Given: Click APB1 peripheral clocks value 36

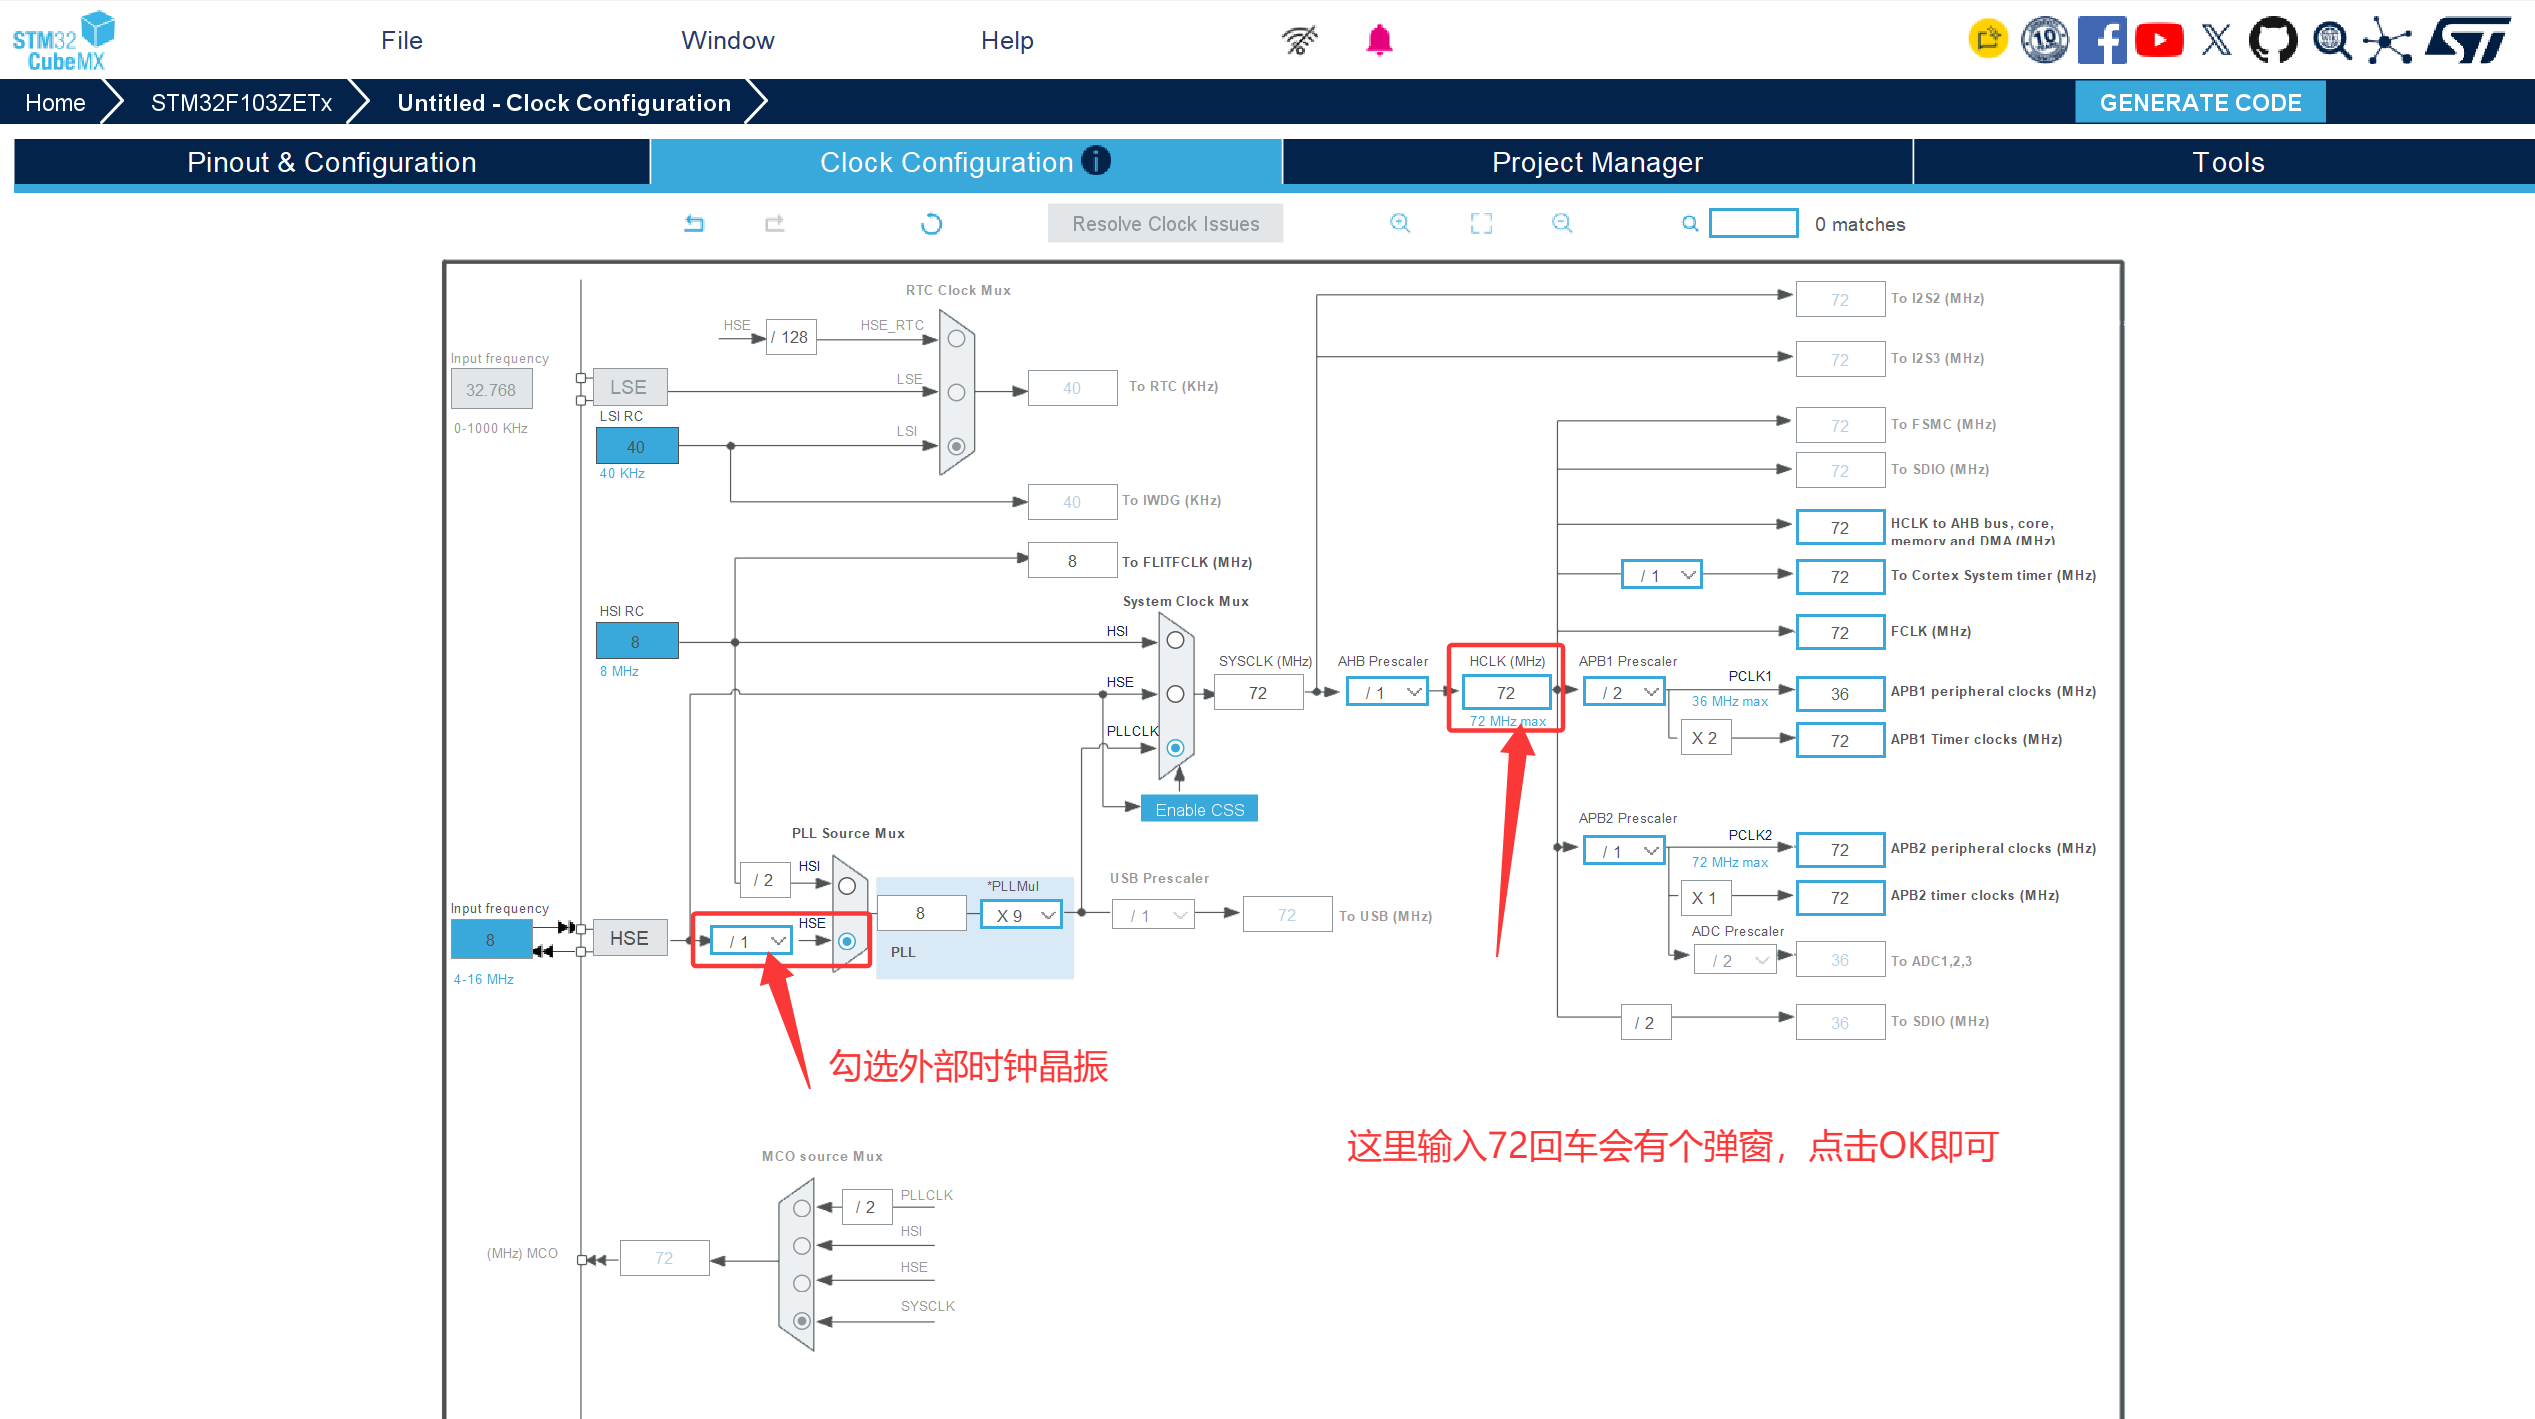Looking at the screenshot, I should [1840, 693].
